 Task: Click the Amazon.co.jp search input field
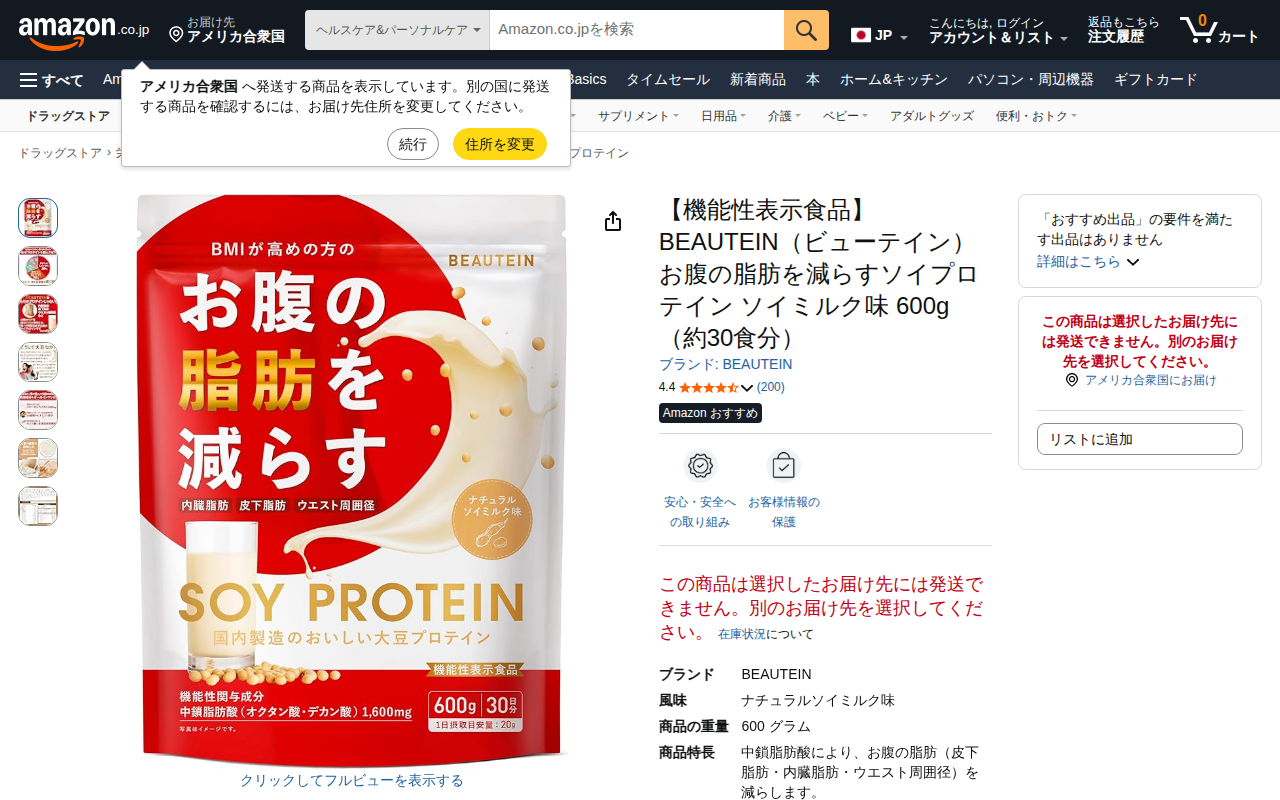[637, 30]
